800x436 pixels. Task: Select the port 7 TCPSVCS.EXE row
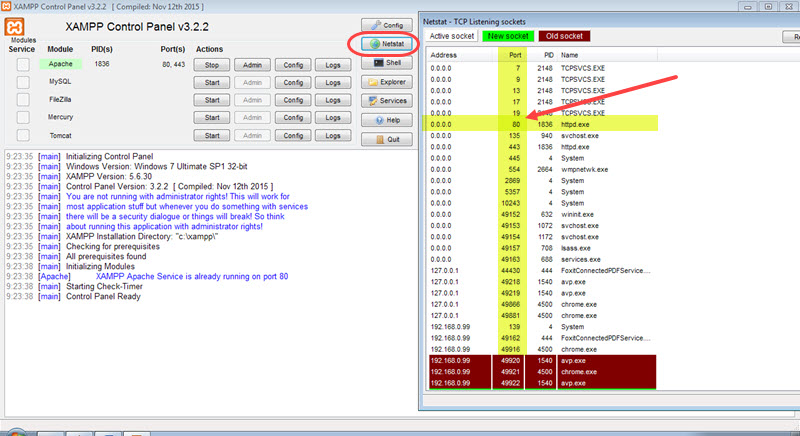click(x=541, y=68)
